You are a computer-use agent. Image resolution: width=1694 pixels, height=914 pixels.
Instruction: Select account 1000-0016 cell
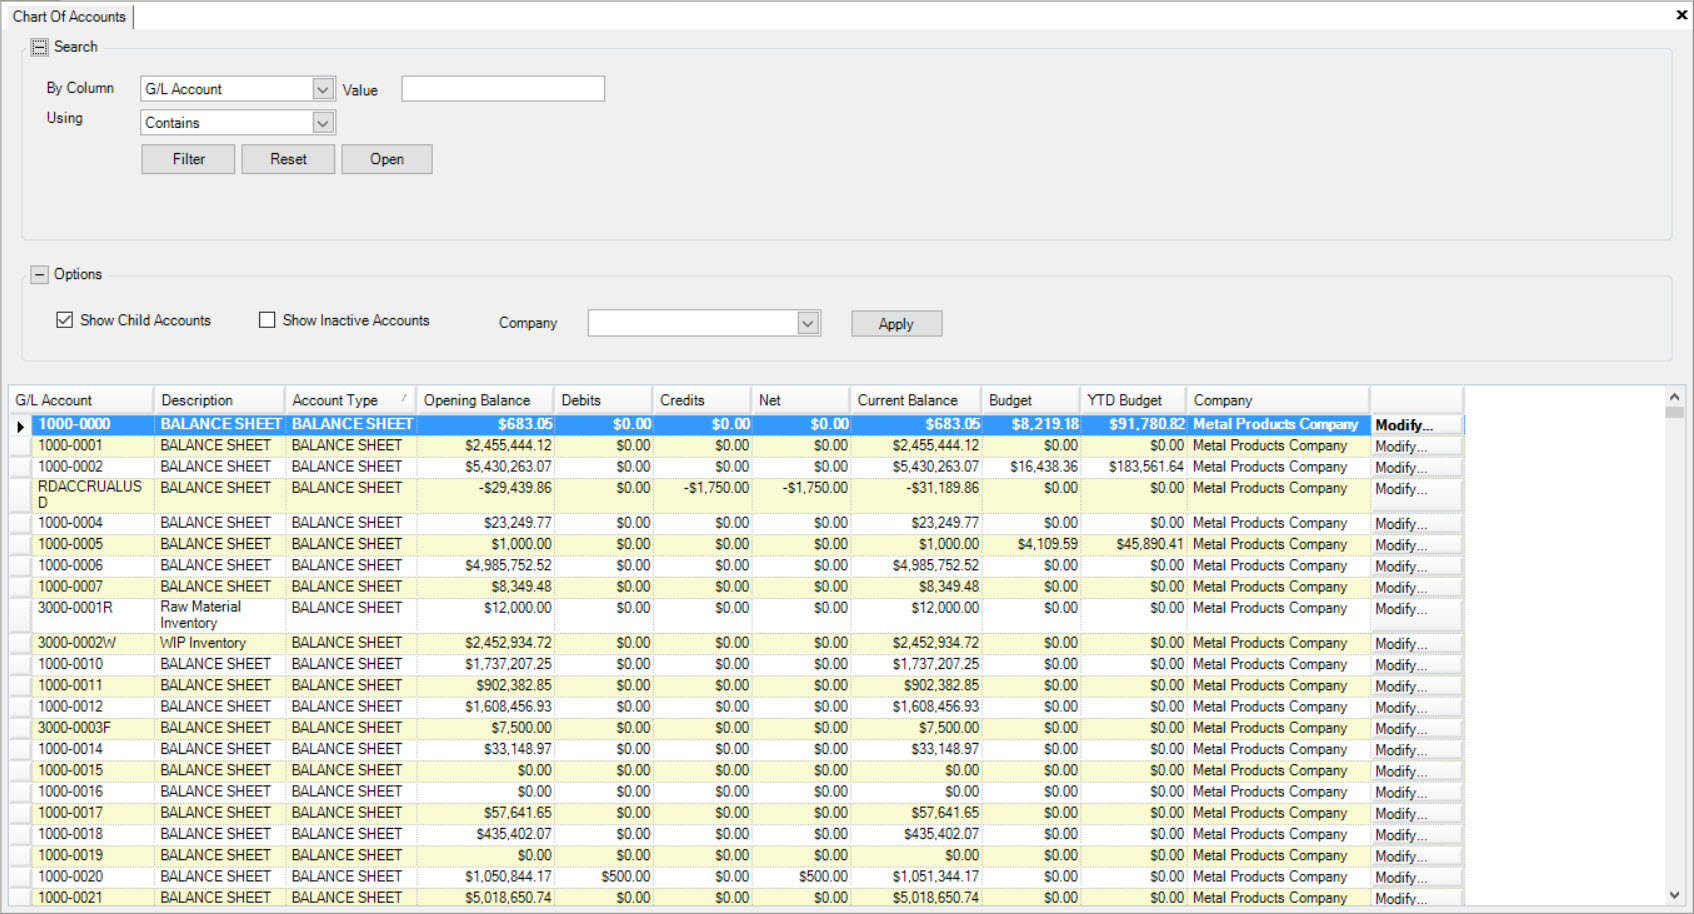[93, 792]
